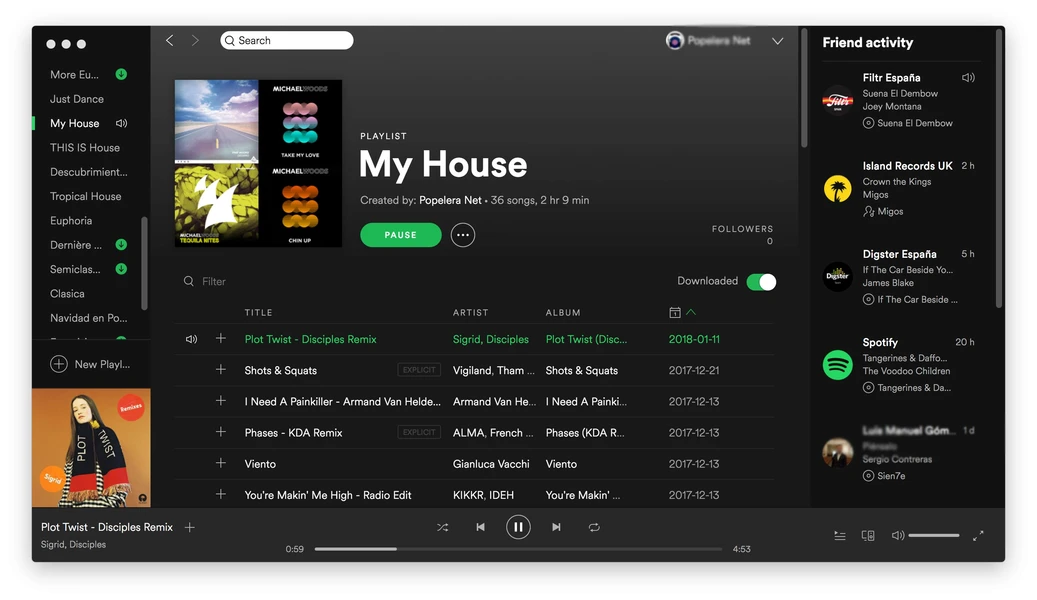The height and width of the screenshot is (600, 1037).
Task: Add I Need A Painkiller to library
Action: (221, 401)
